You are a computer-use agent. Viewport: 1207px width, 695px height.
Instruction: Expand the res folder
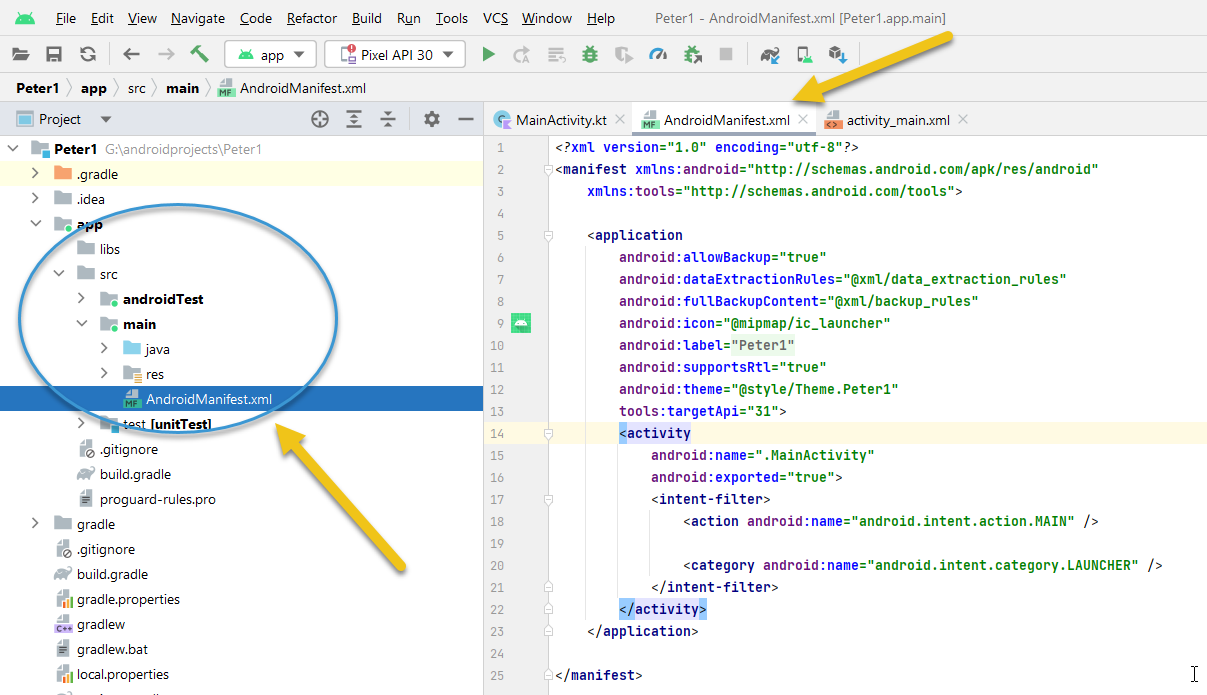[x=104, y=374]
